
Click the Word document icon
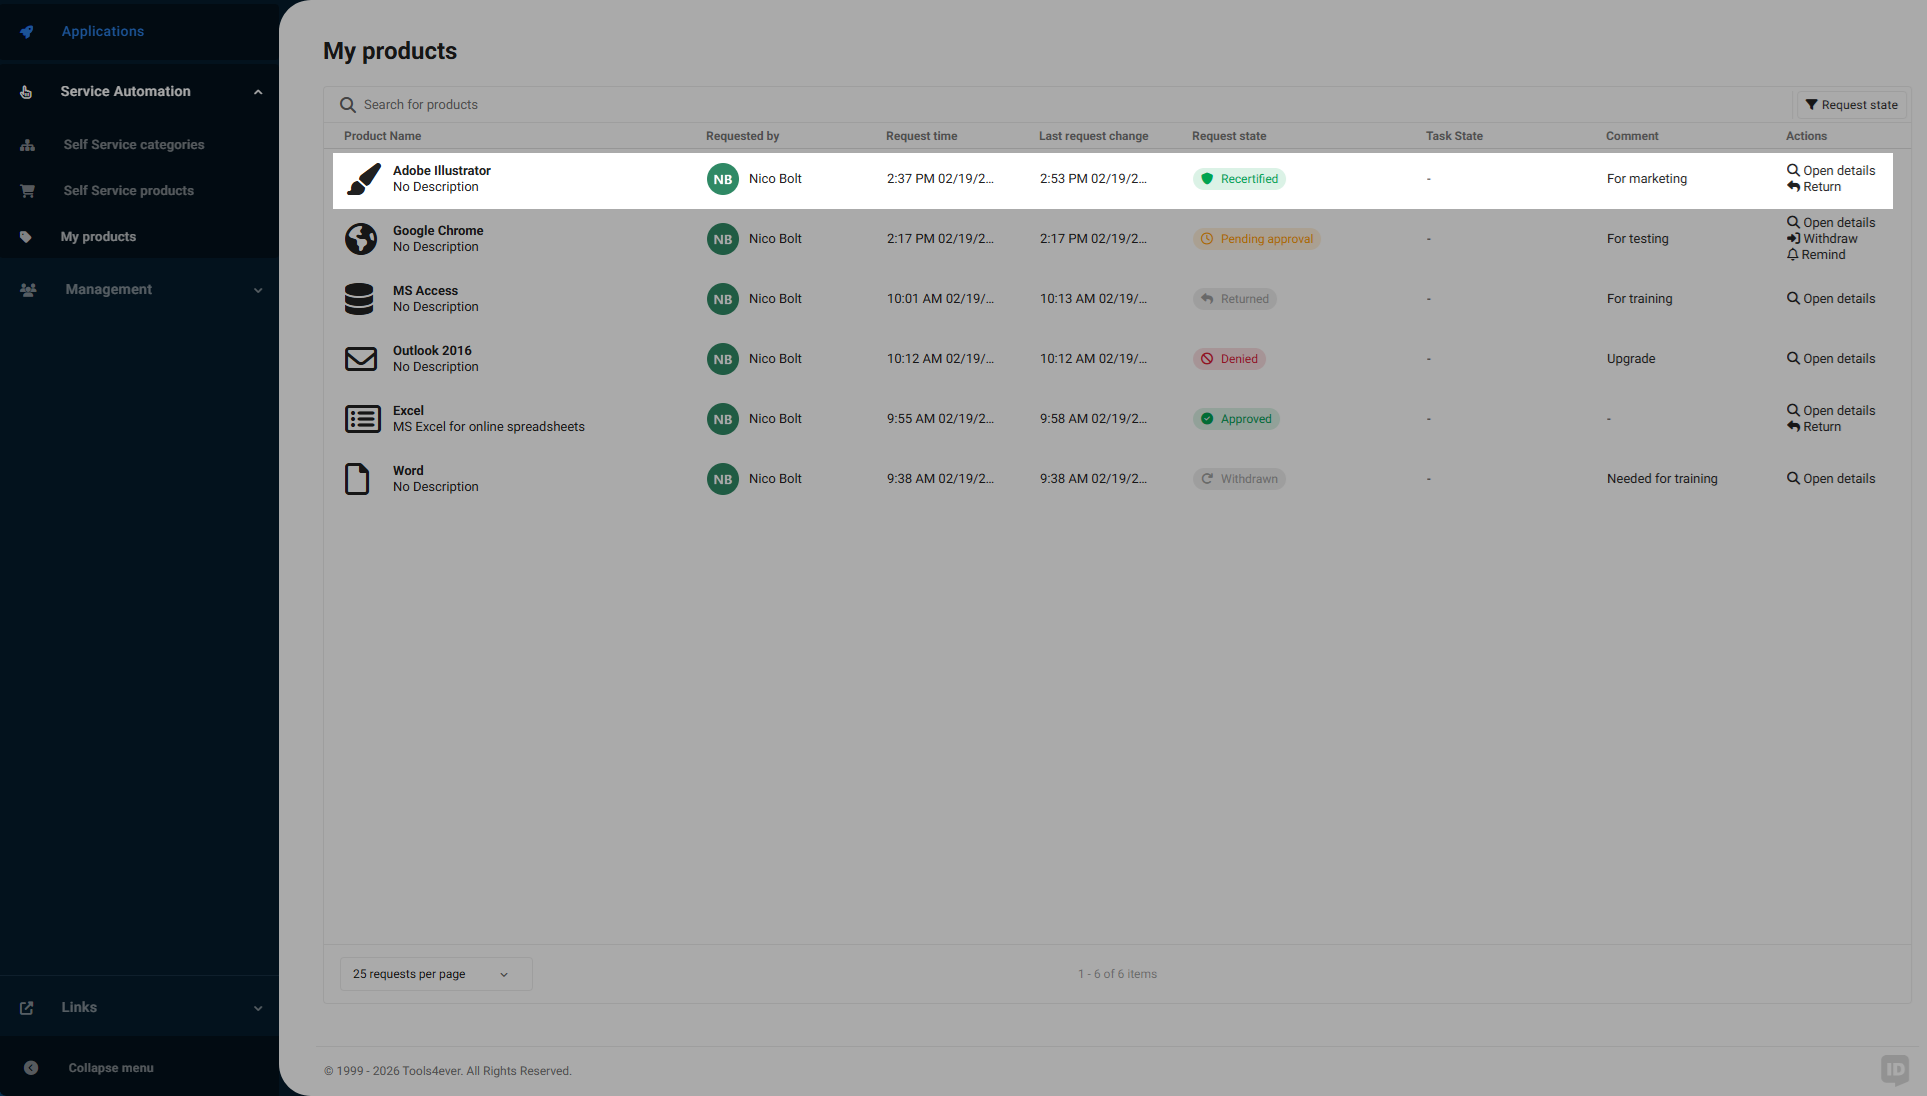[x=358, y=479]
